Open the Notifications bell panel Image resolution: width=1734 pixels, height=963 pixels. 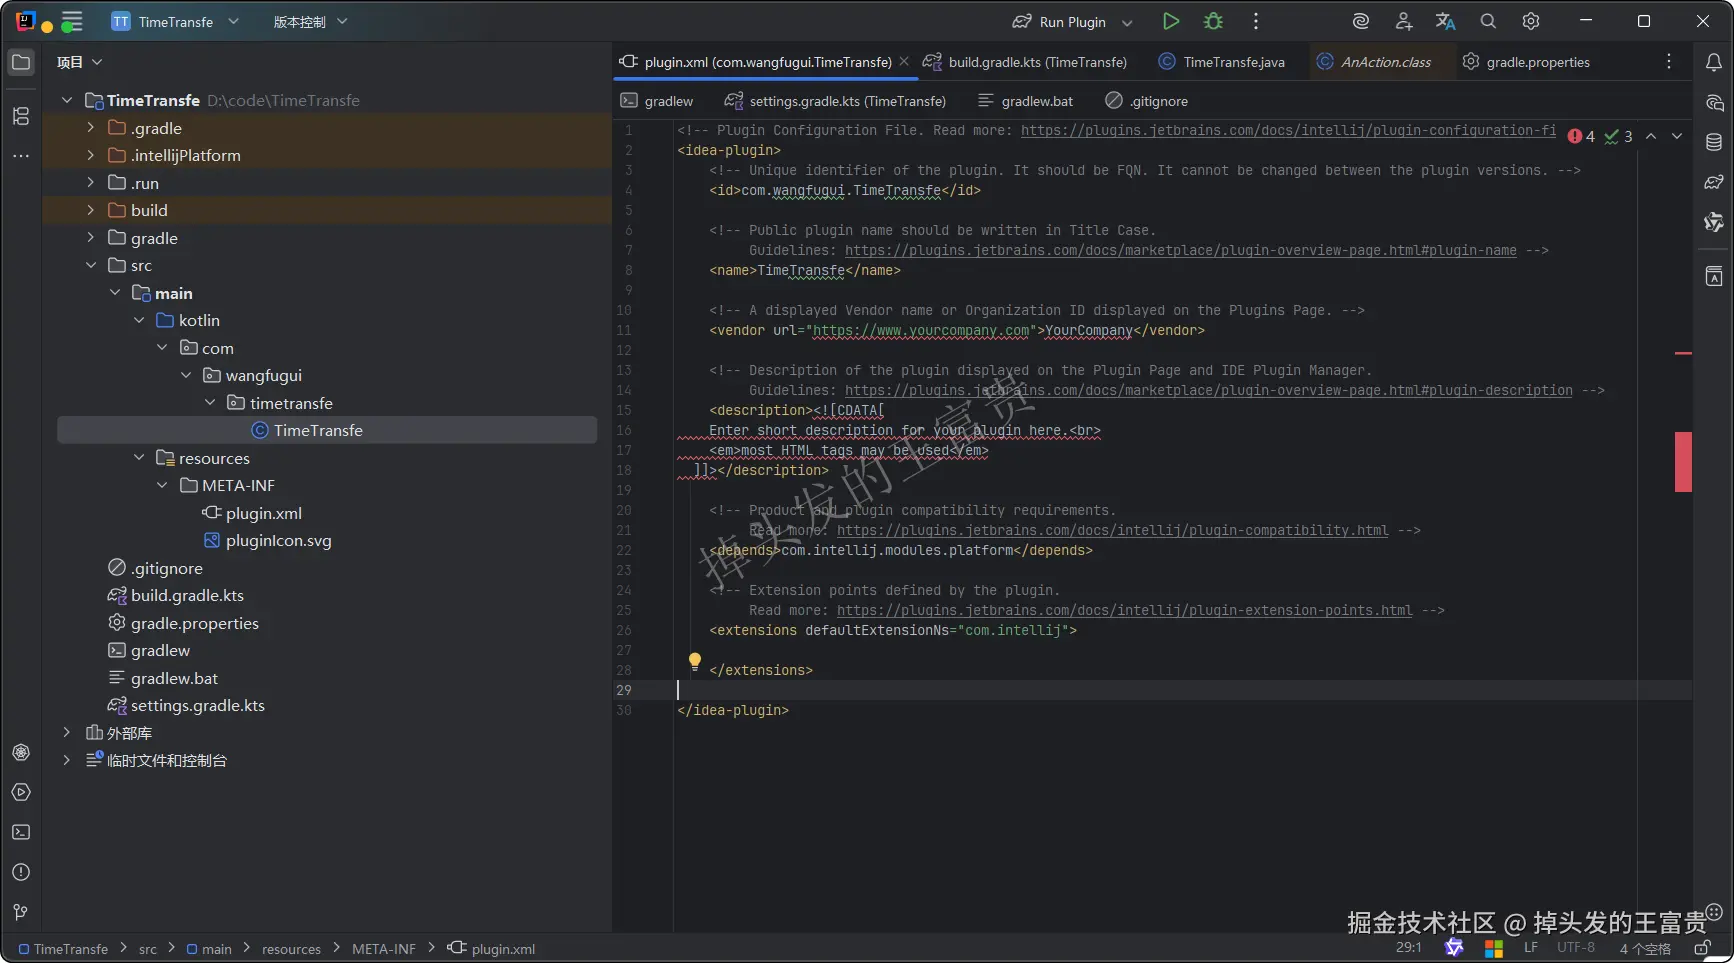point(1713,62)
